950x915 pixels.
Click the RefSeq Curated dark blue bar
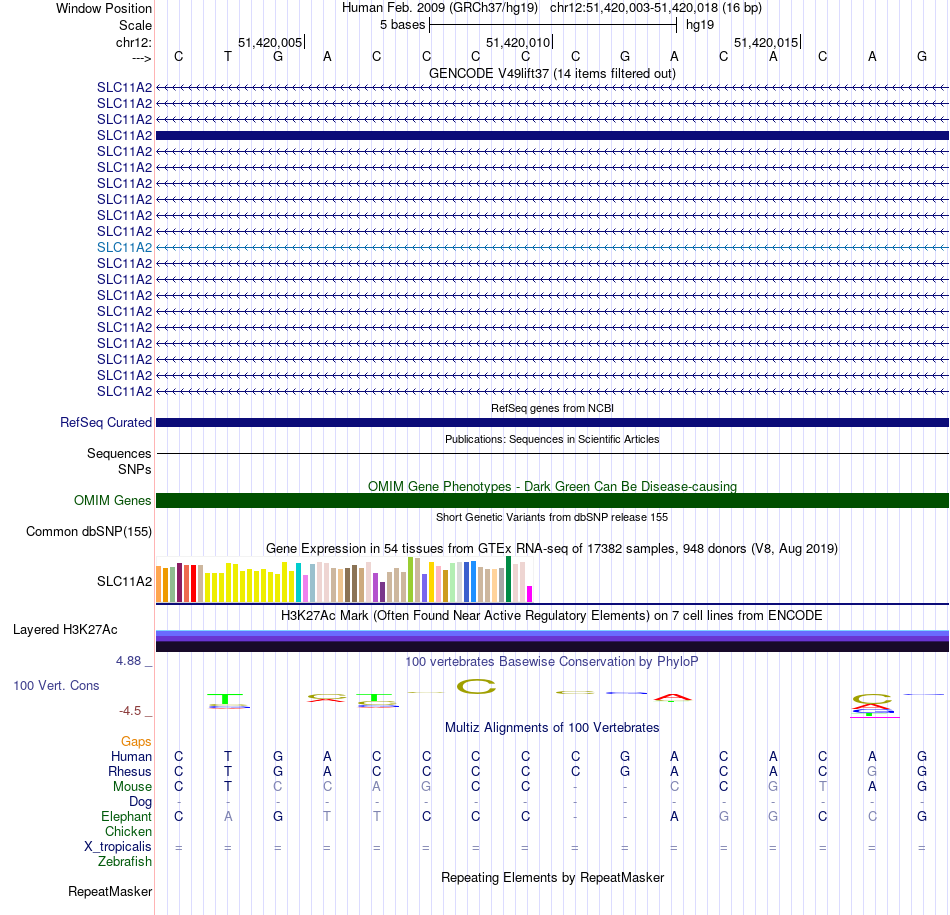tap(552, 422)
